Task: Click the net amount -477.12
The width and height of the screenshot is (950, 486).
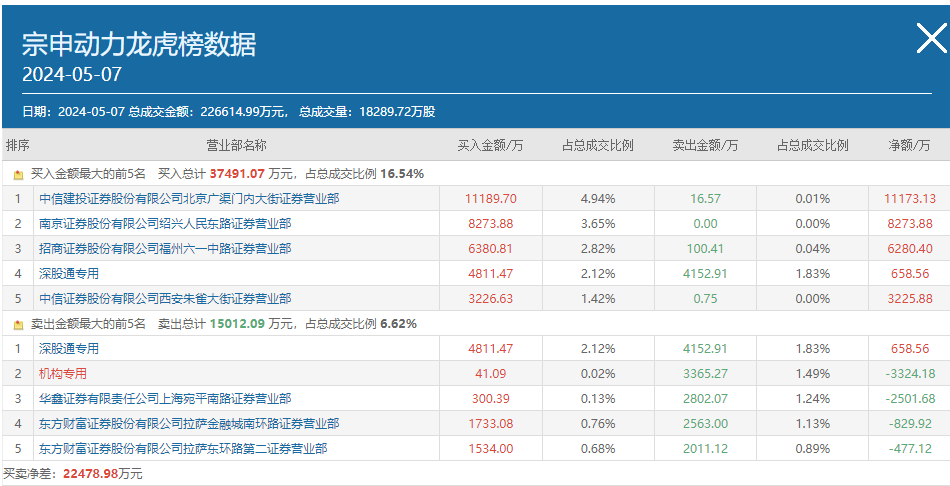Action: pos(910,449)
